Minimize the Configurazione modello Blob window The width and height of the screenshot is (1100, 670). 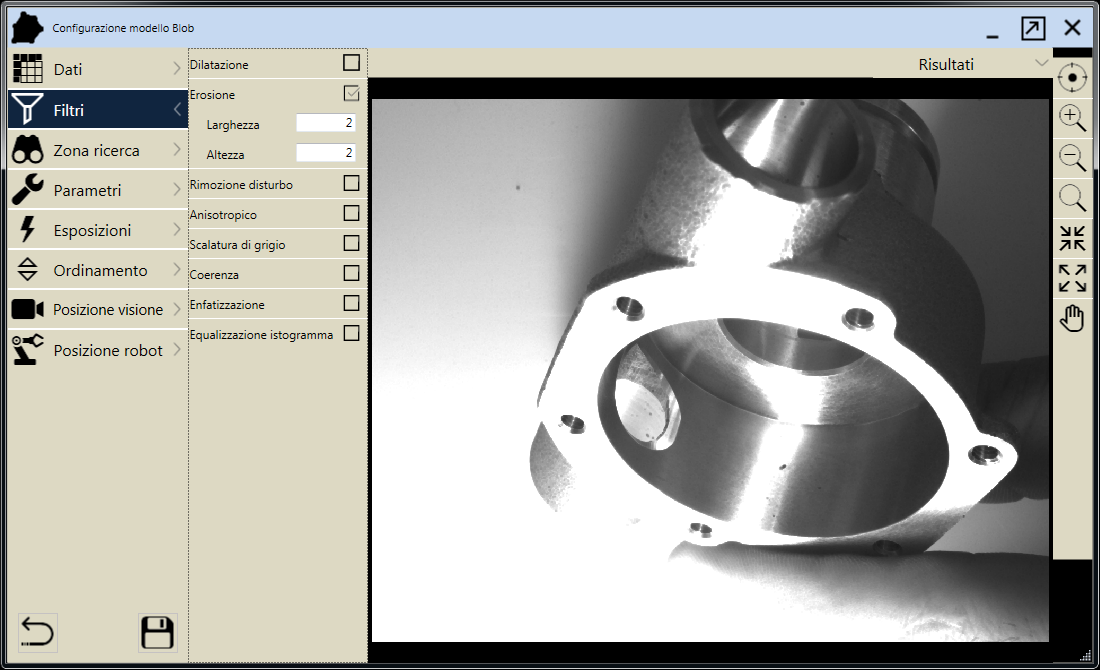point(992,34)
